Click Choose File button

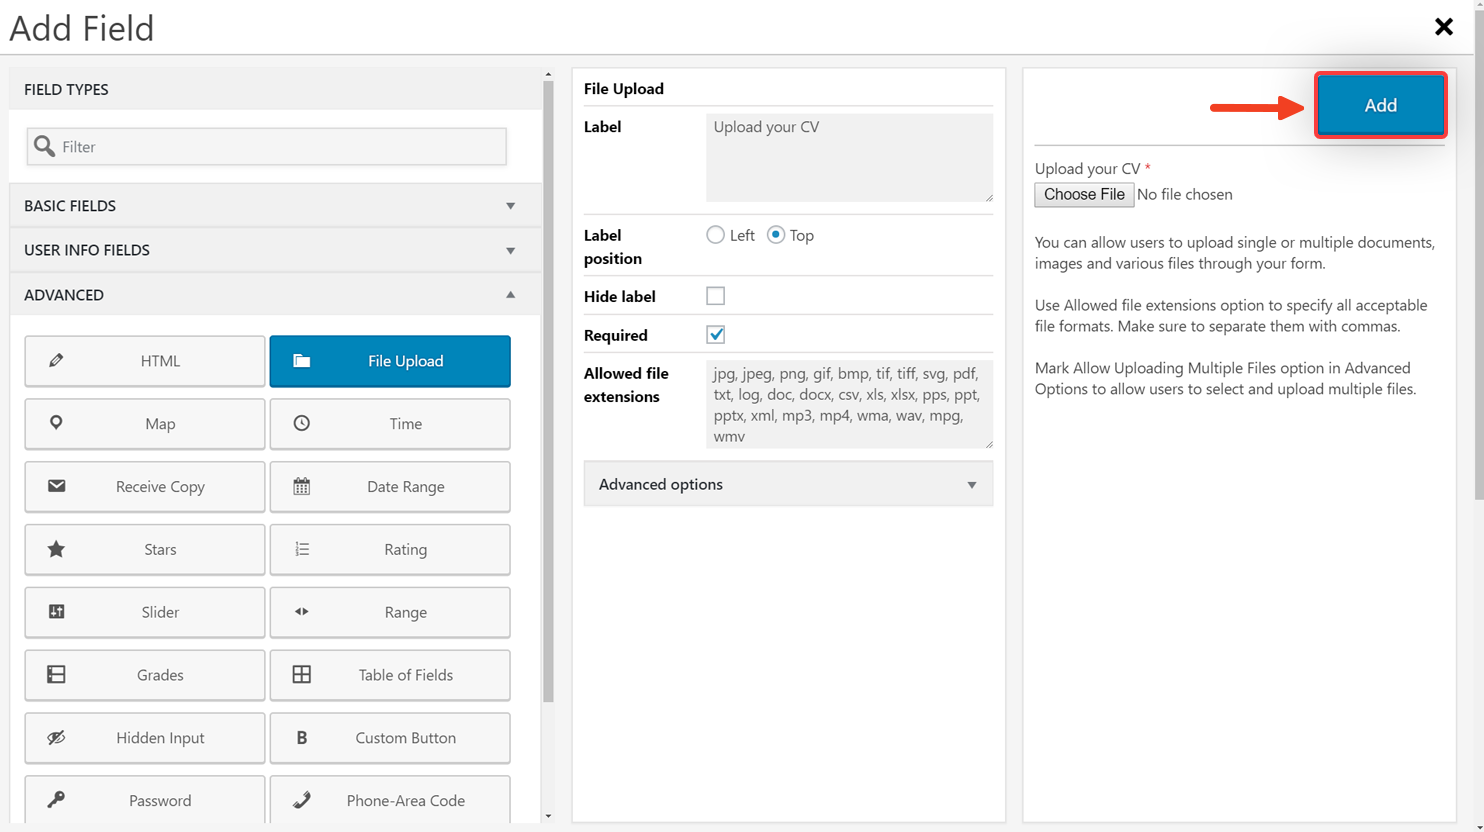pyautogui.click(x=1084, y=194)
